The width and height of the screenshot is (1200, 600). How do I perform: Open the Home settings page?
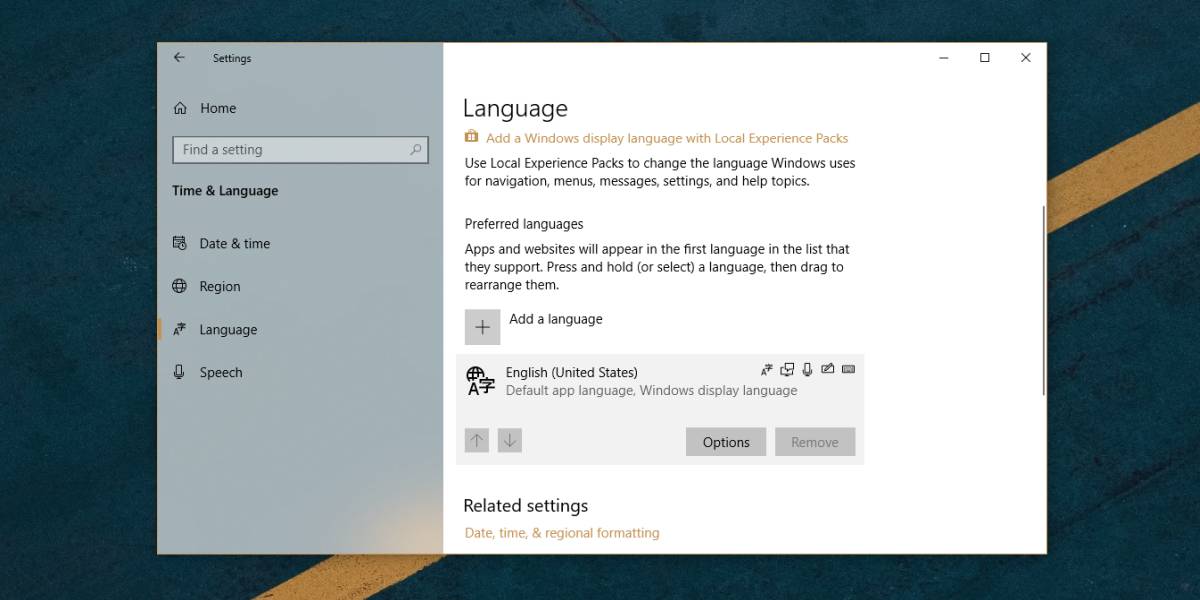click(x=205, y=108)
